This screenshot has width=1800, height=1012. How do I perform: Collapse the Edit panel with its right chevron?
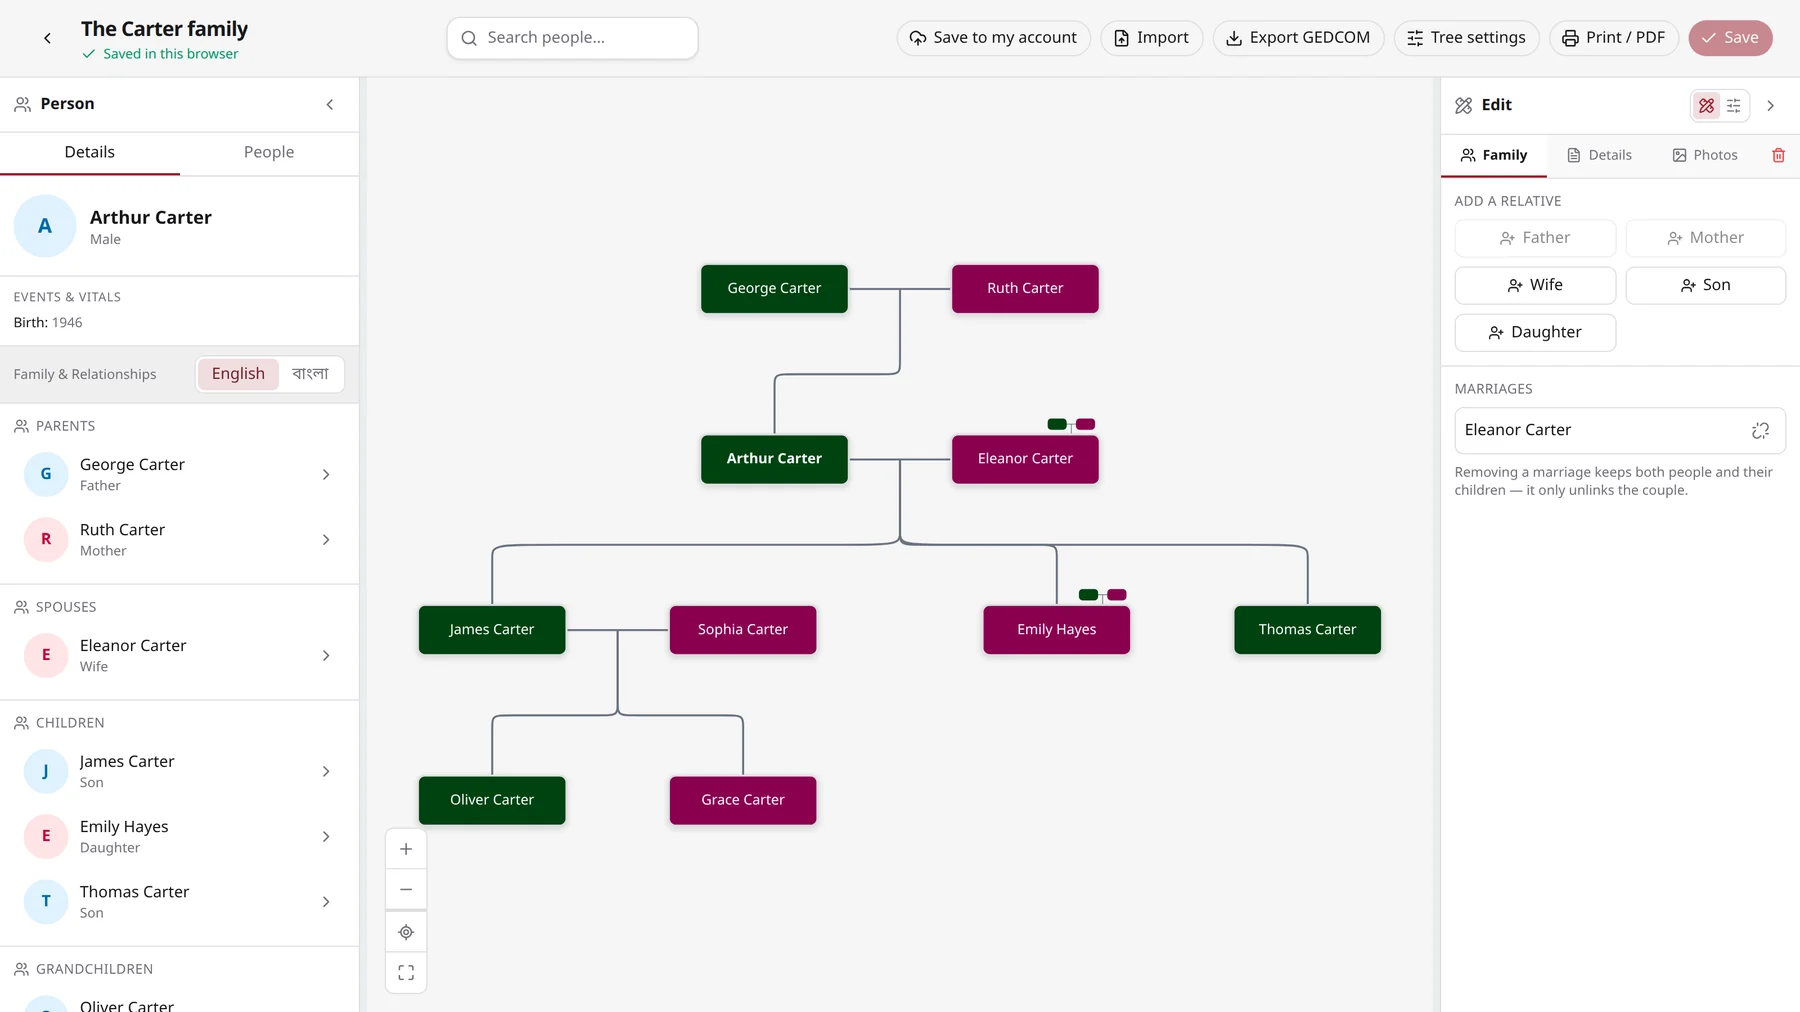coord(1770,105)
